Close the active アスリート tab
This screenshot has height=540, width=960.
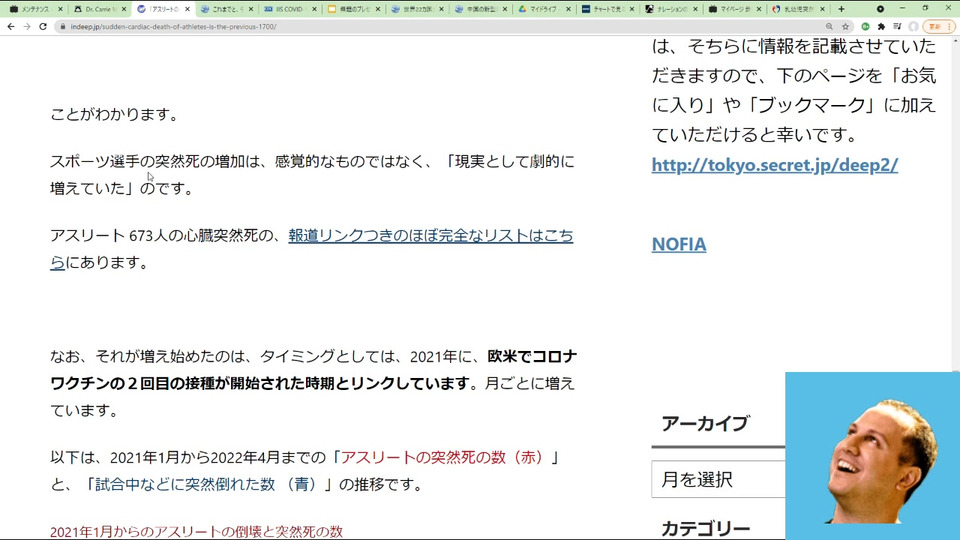pyautogui.click(x=187, y=9)
